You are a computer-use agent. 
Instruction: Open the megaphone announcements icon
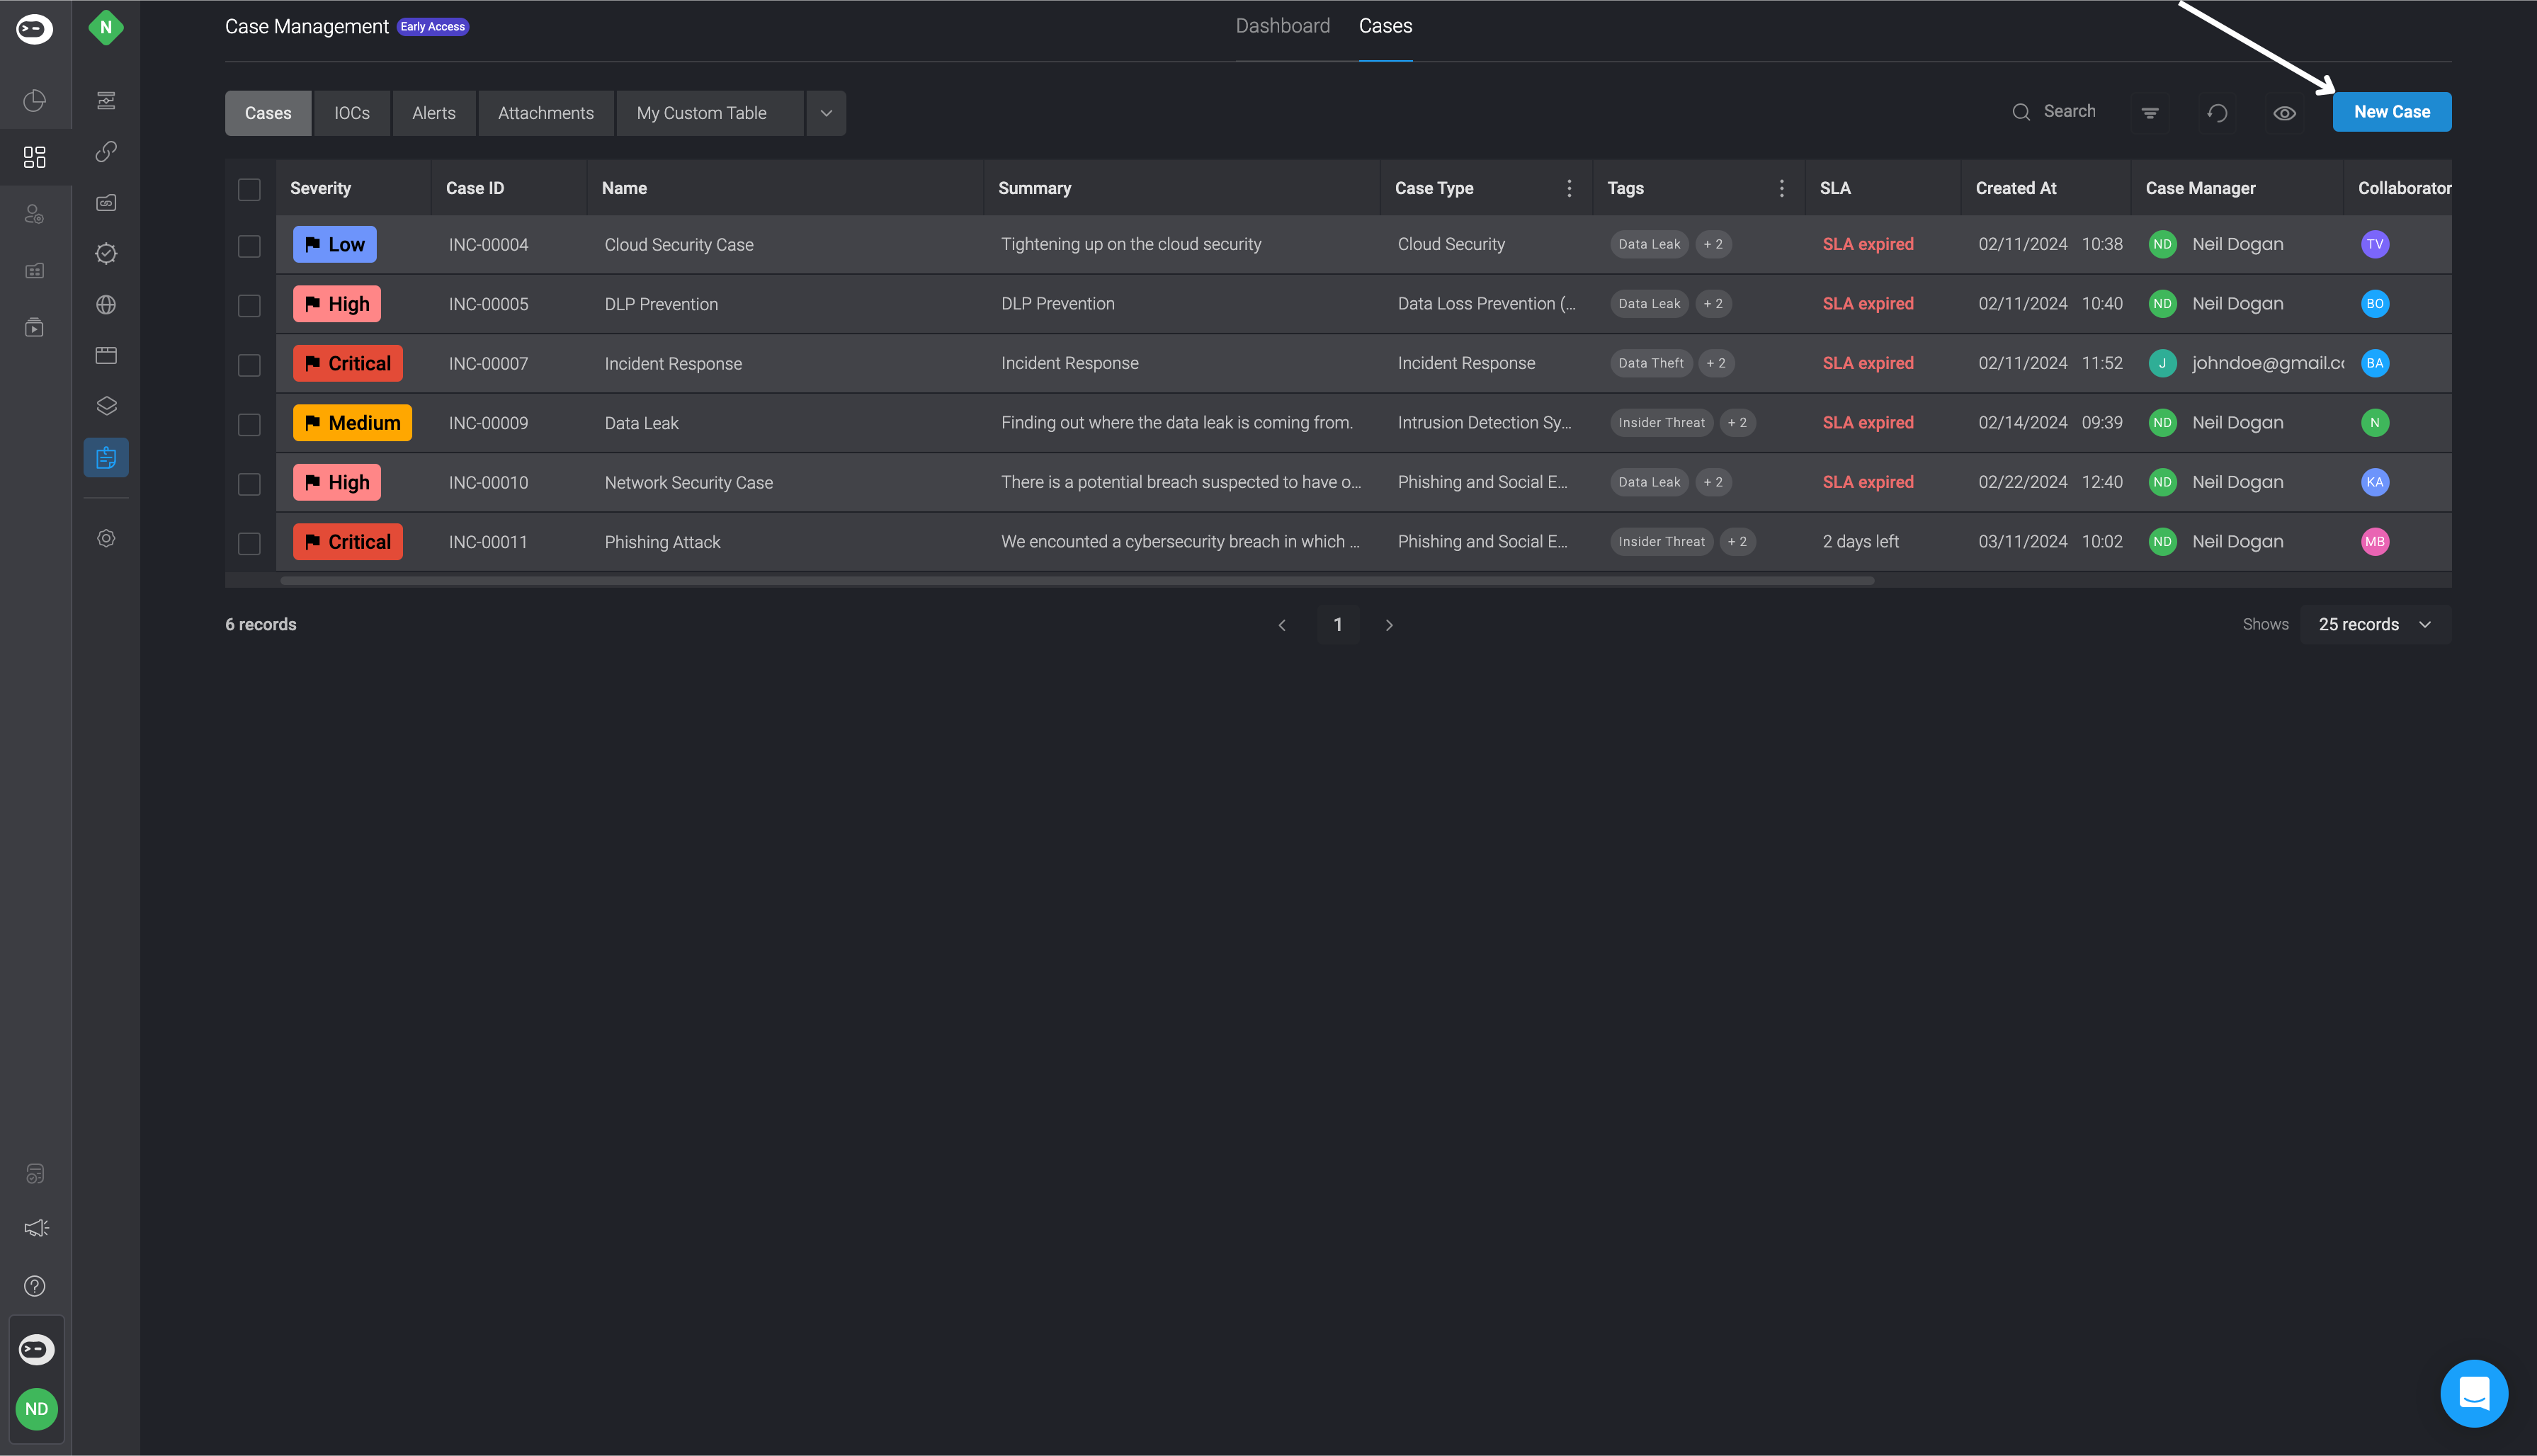[36, 1228]
